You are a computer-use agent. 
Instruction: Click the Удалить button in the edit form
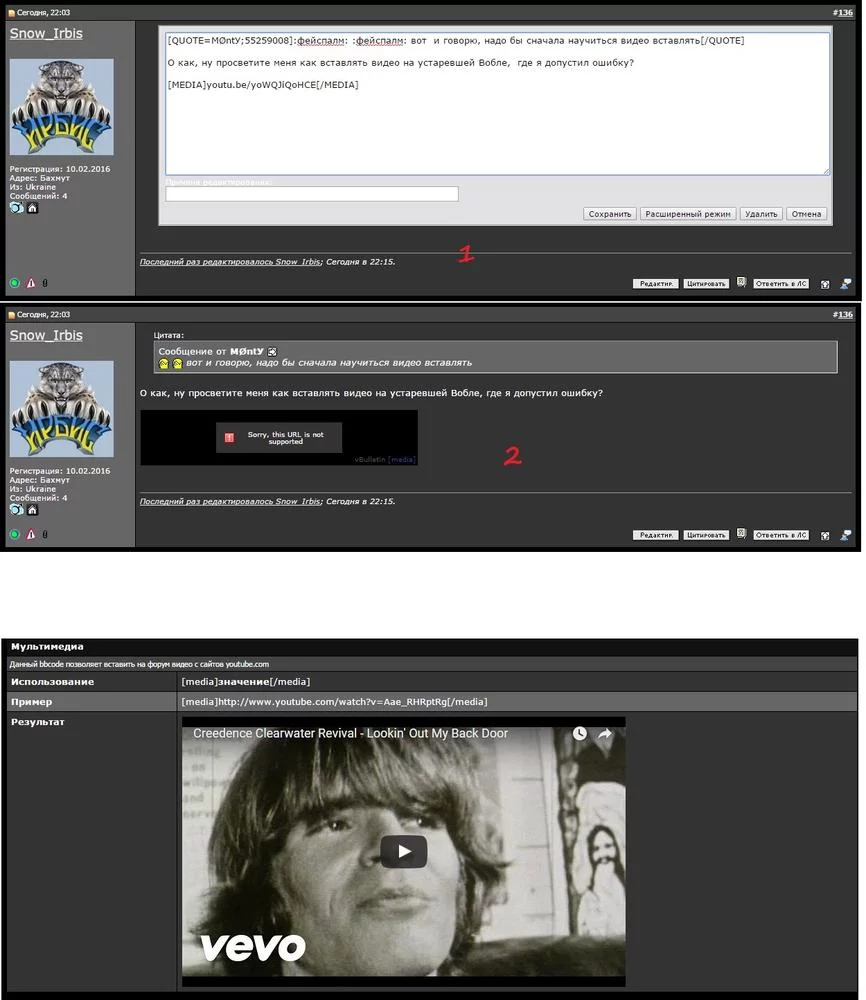click(761, 214)
